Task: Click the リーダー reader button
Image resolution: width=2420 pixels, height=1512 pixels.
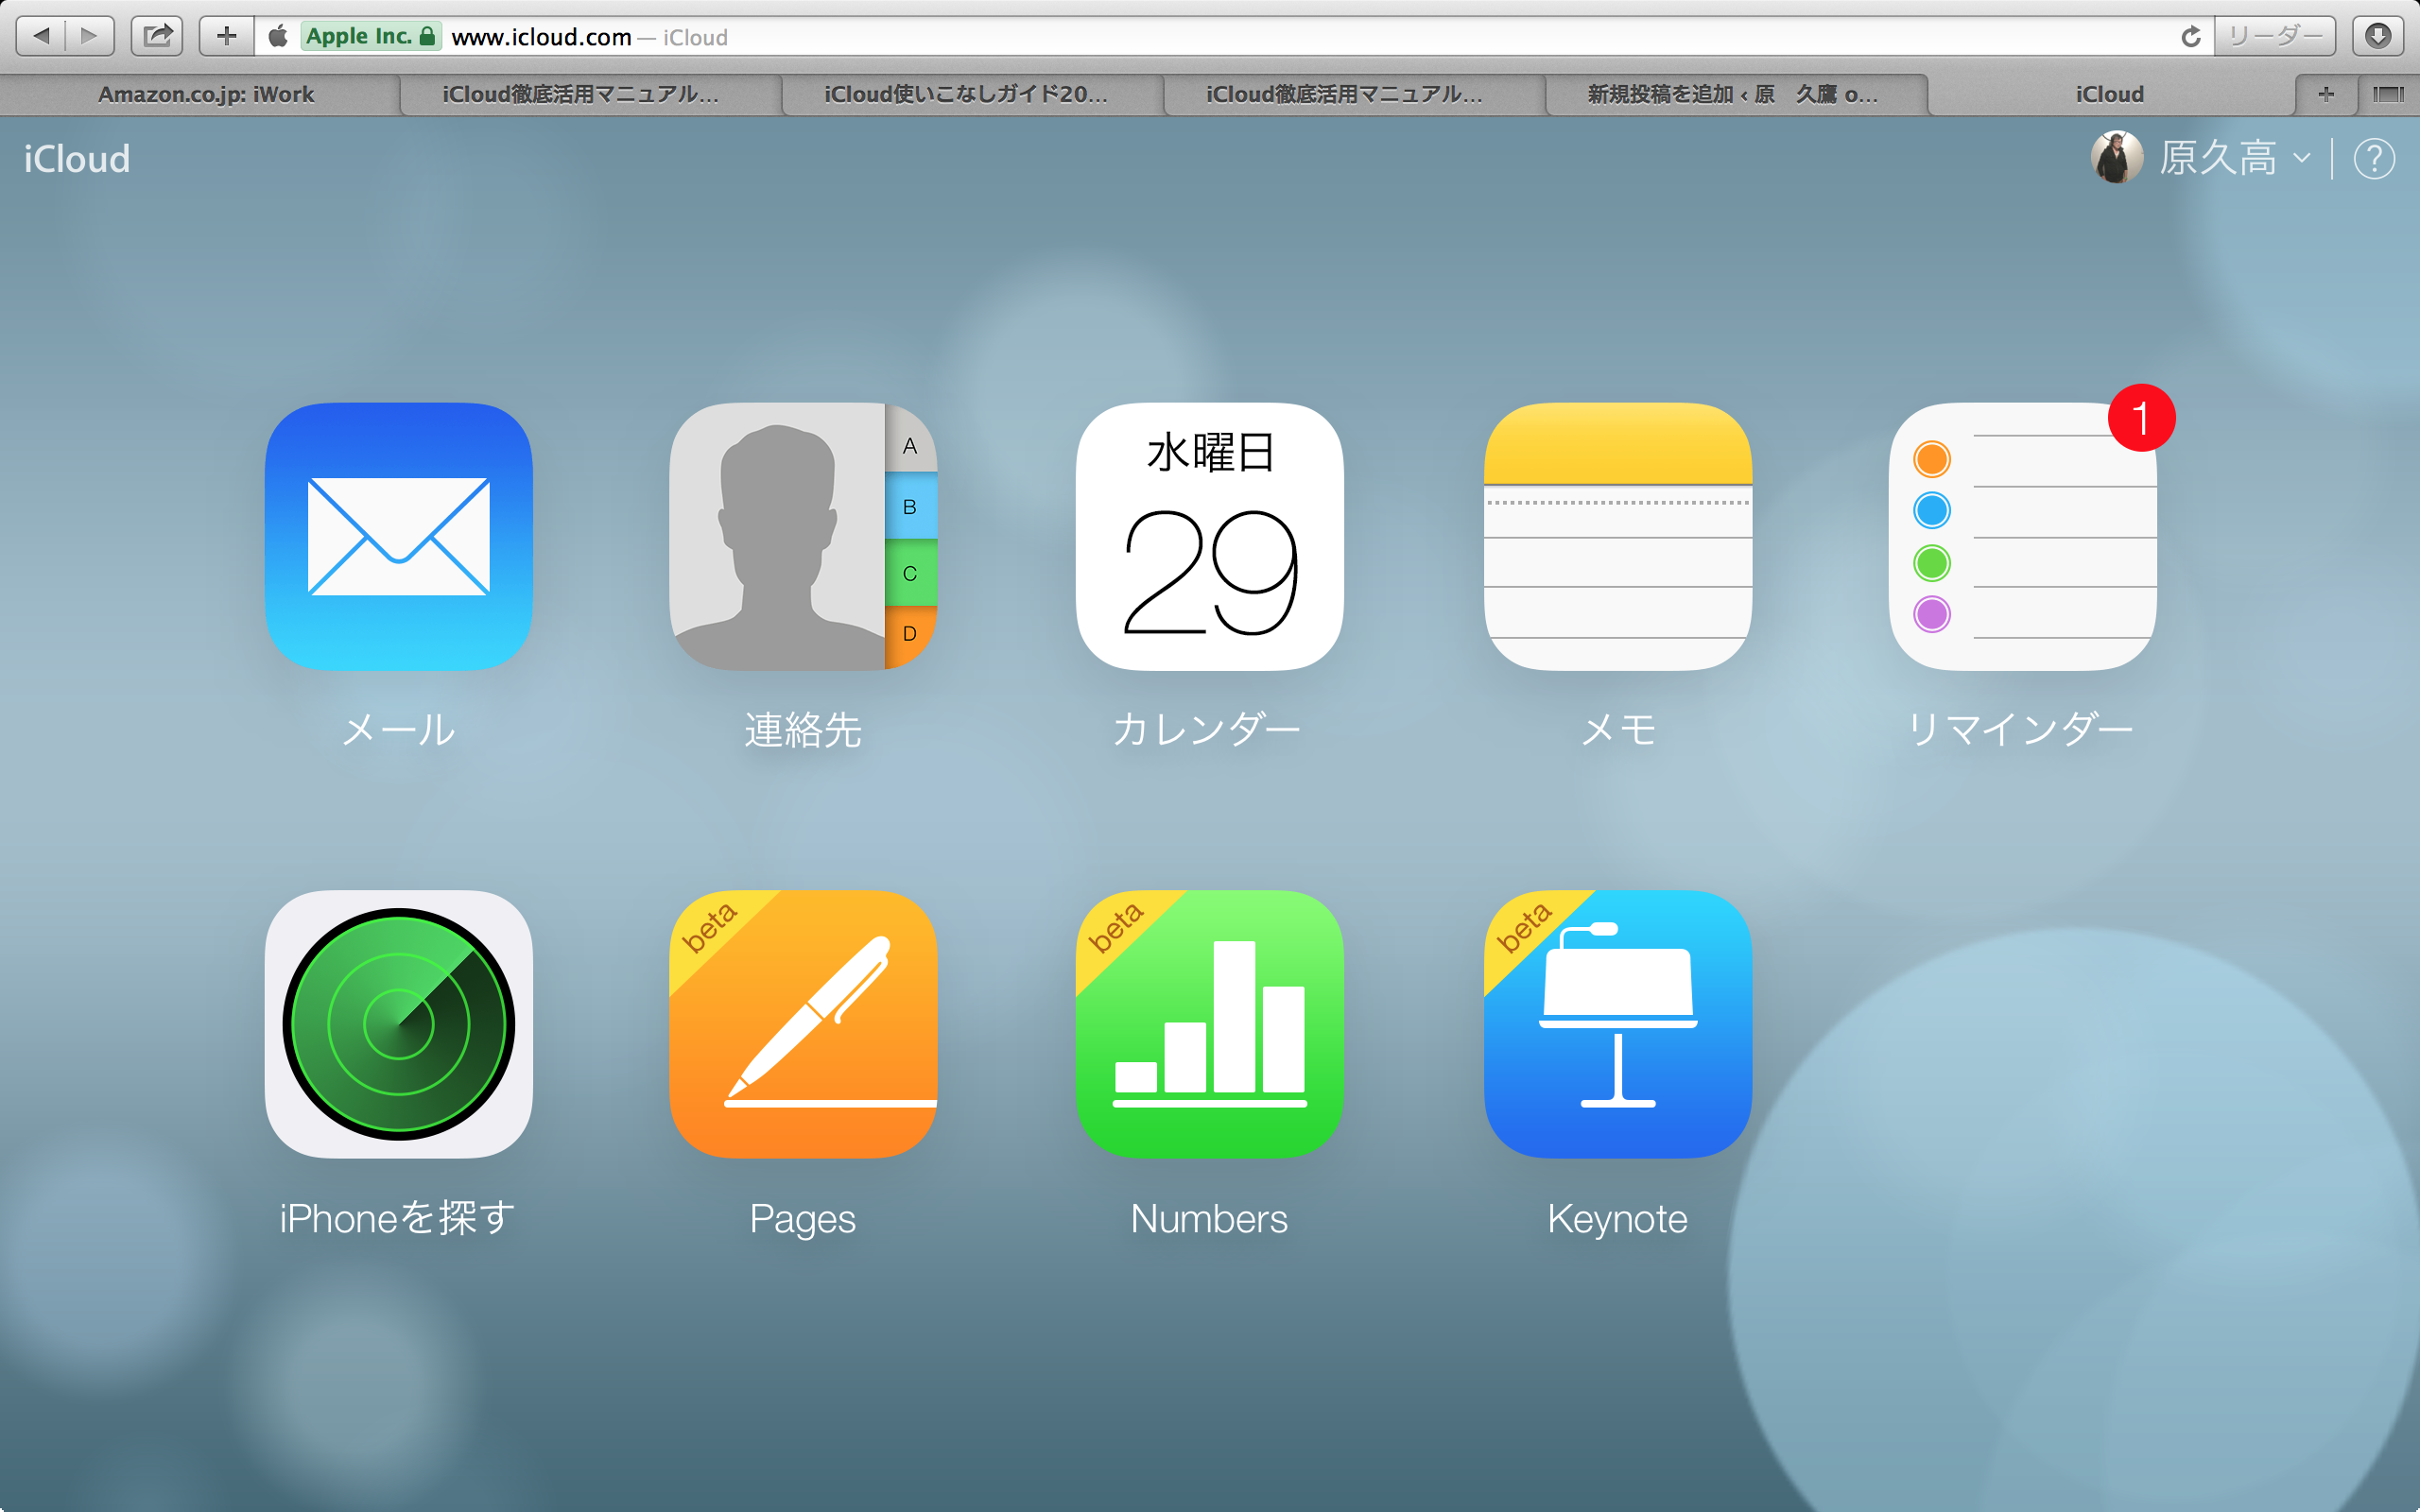Action: pyautogui.click(x=2275, y=36)
